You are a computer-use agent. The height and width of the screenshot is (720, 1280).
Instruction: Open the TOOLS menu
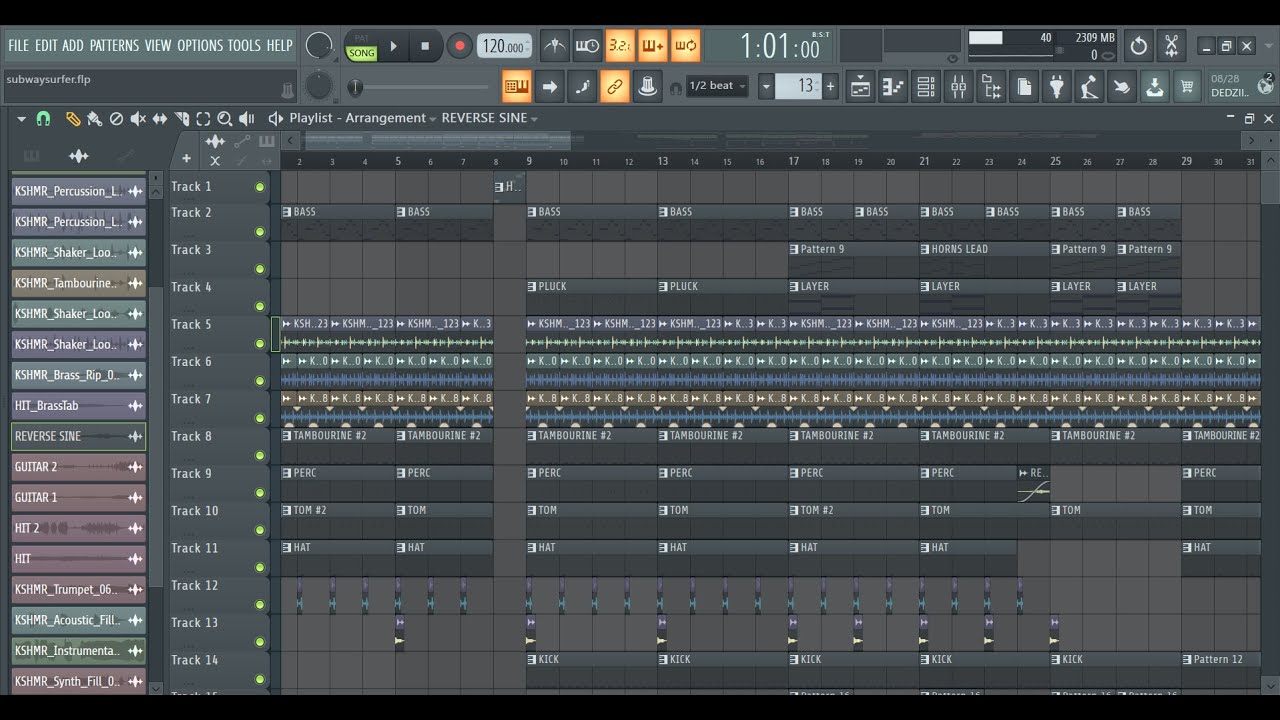pyautogui.click(x=244, y=45)
